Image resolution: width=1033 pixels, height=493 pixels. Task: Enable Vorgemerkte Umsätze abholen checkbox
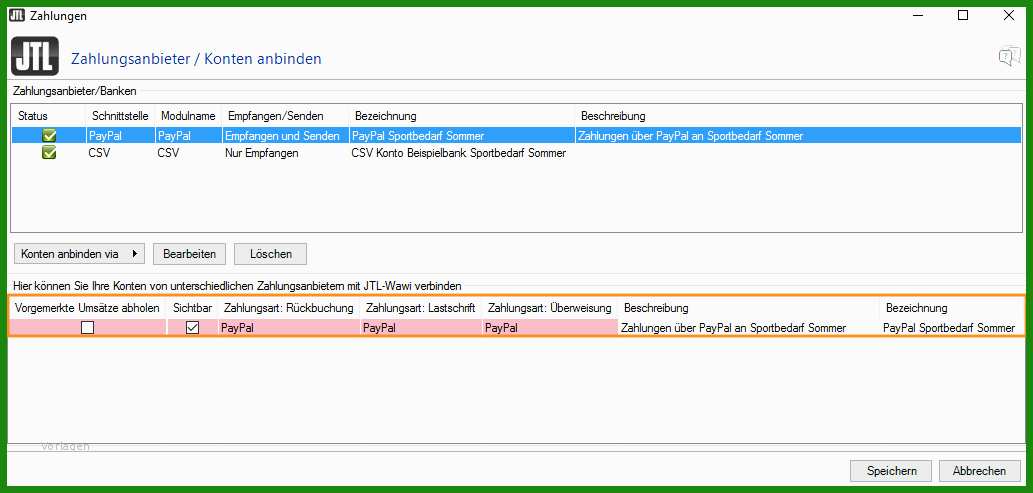87,328
